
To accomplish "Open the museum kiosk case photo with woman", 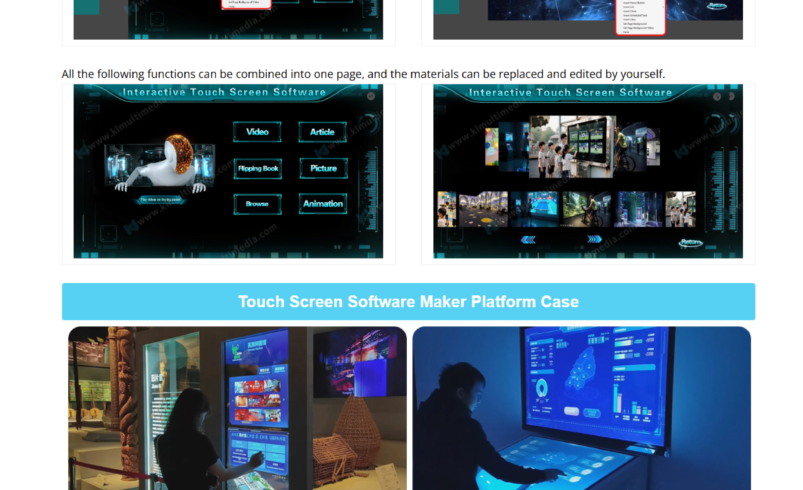I will [x=237, y=408].
